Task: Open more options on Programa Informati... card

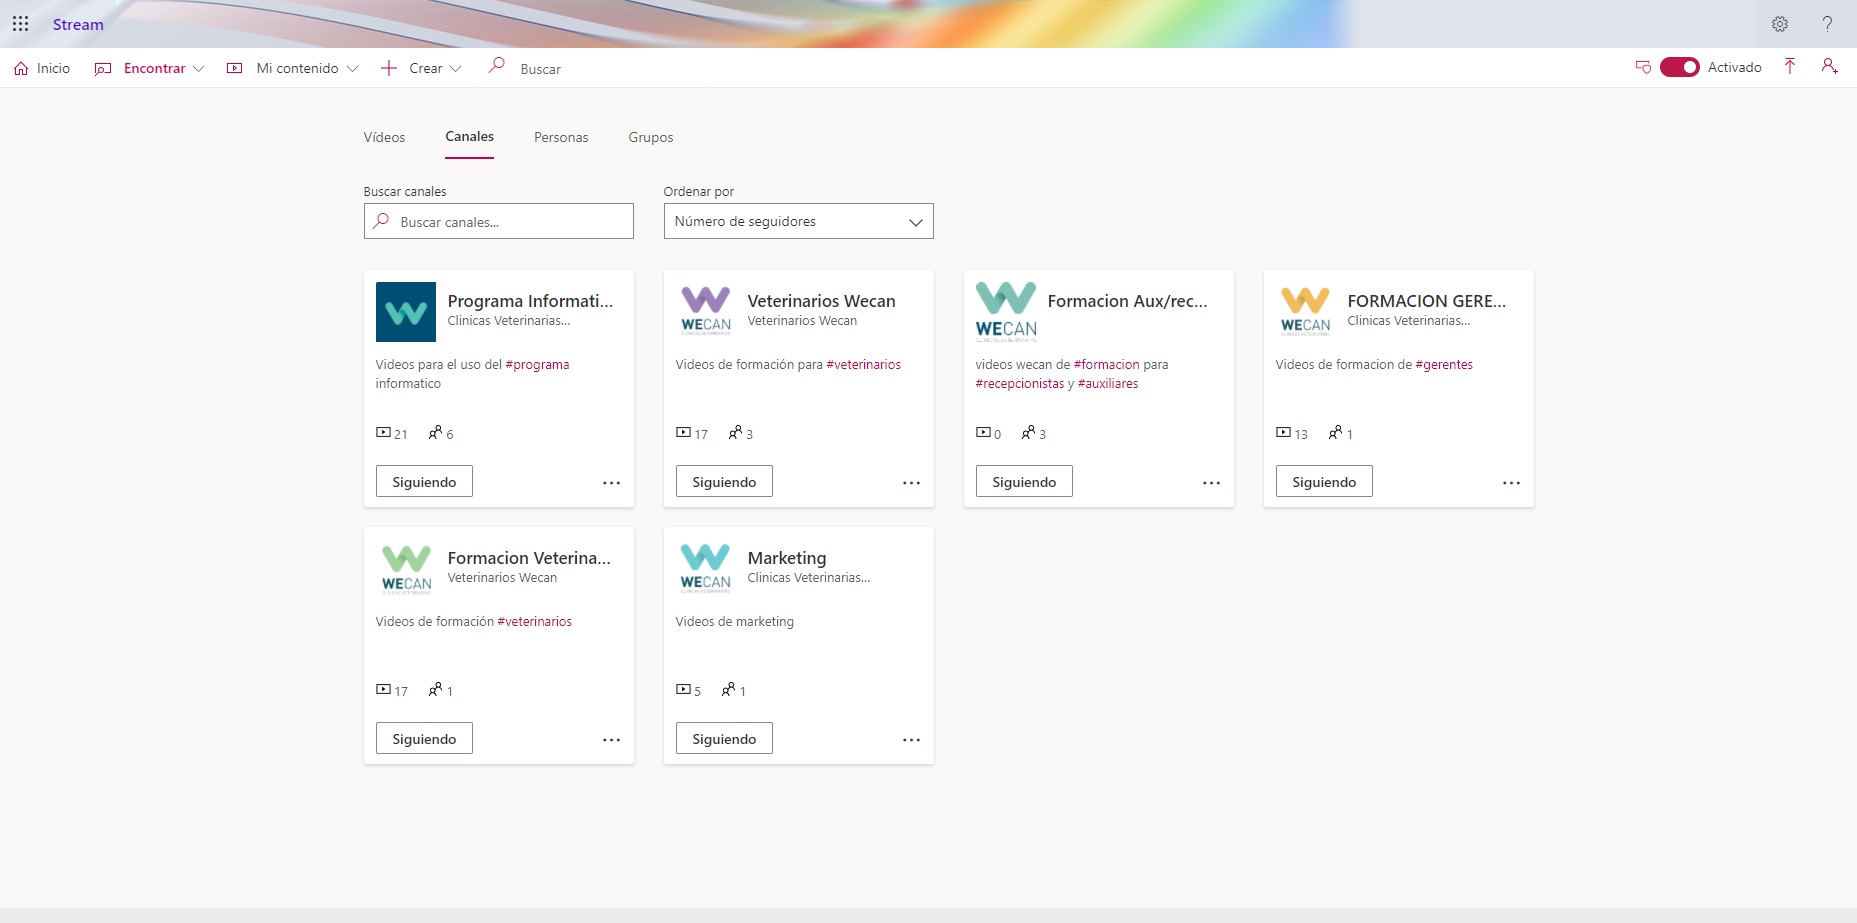Action: coord(611,483)
